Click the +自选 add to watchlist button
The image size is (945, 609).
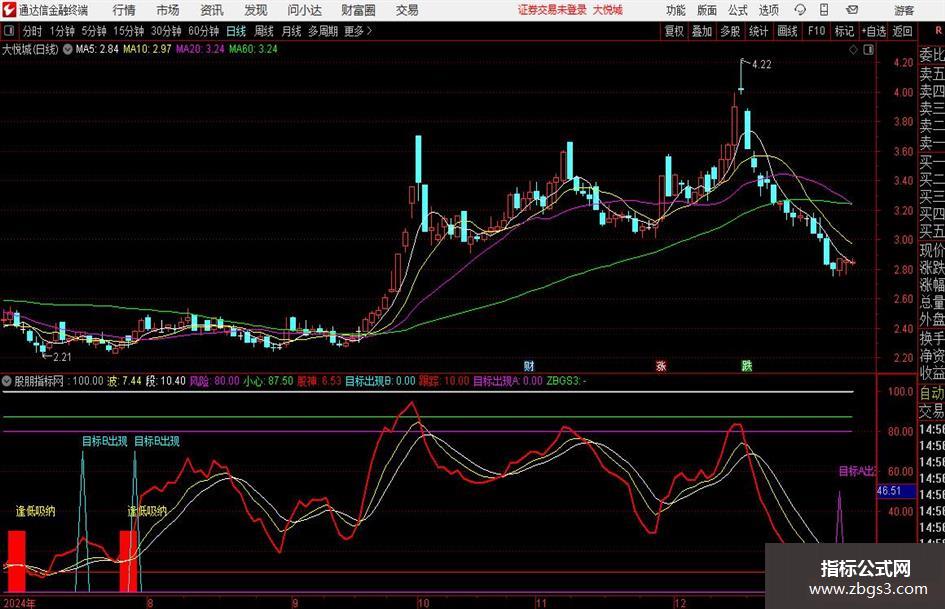coord(874,31)
